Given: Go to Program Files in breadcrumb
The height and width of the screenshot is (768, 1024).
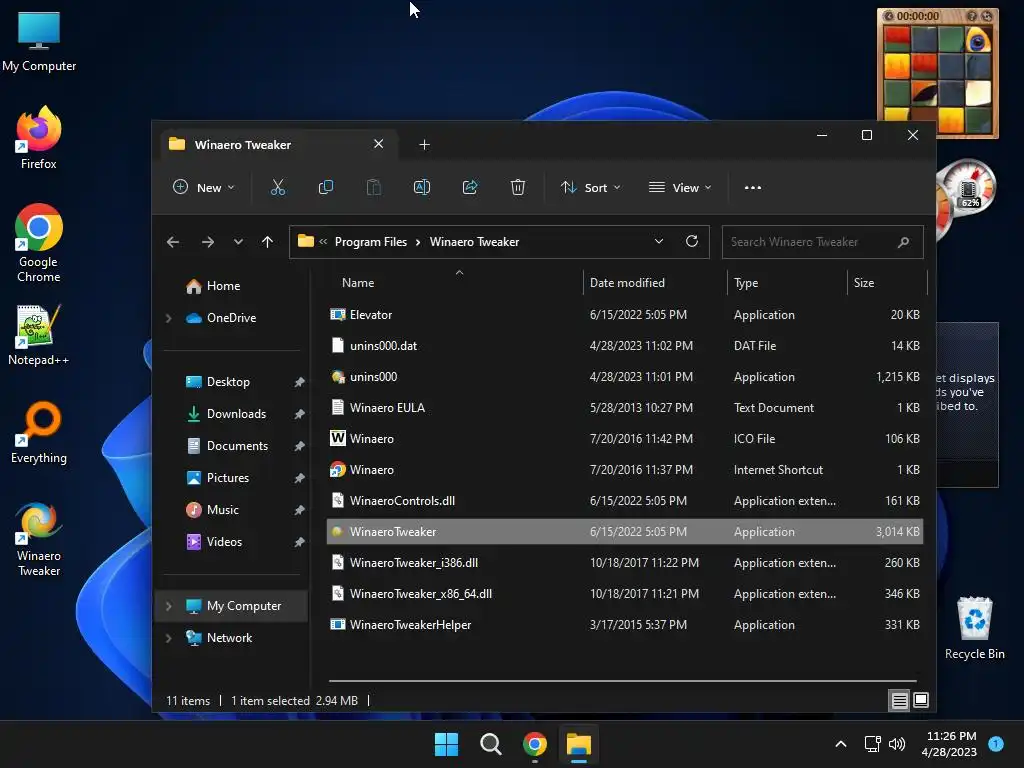Looking at the screenshot, I should pos(370,242).
